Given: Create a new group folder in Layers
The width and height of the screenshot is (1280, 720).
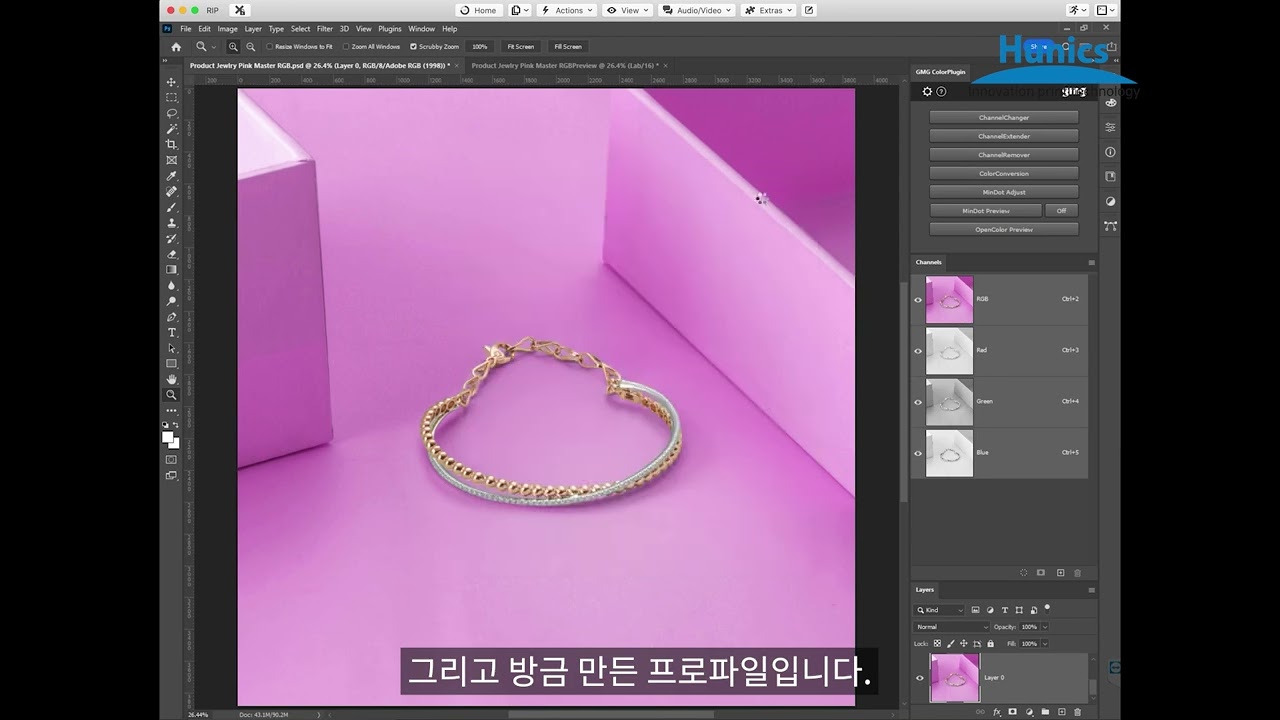Looking at the screenshot, I should tap(1045, 712).
